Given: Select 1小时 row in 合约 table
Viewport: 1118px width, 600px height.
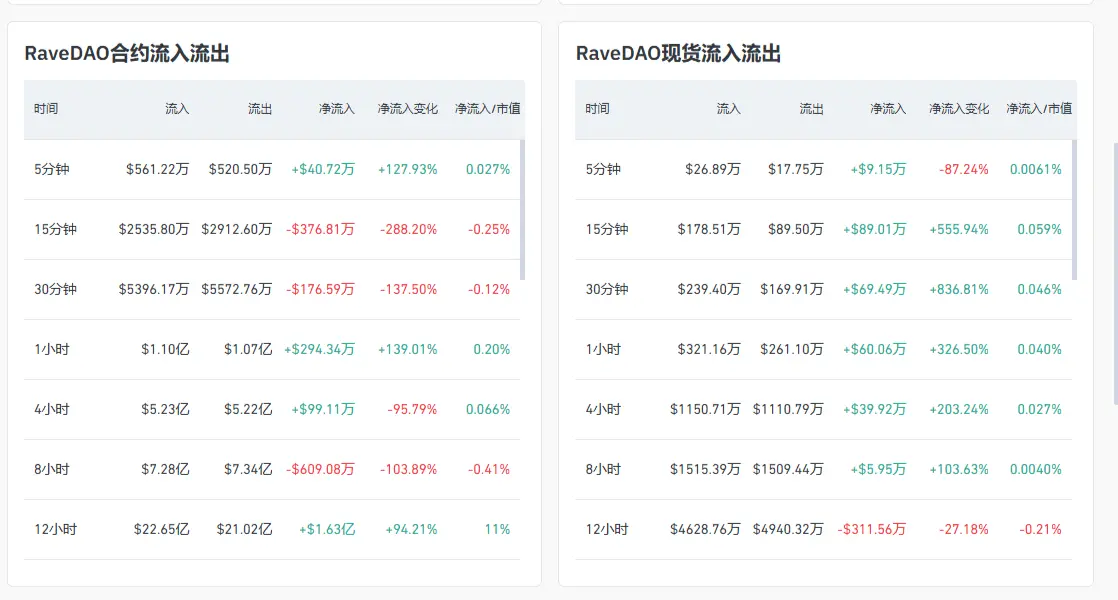Looking at the screenshot, I should click(272, 349).
